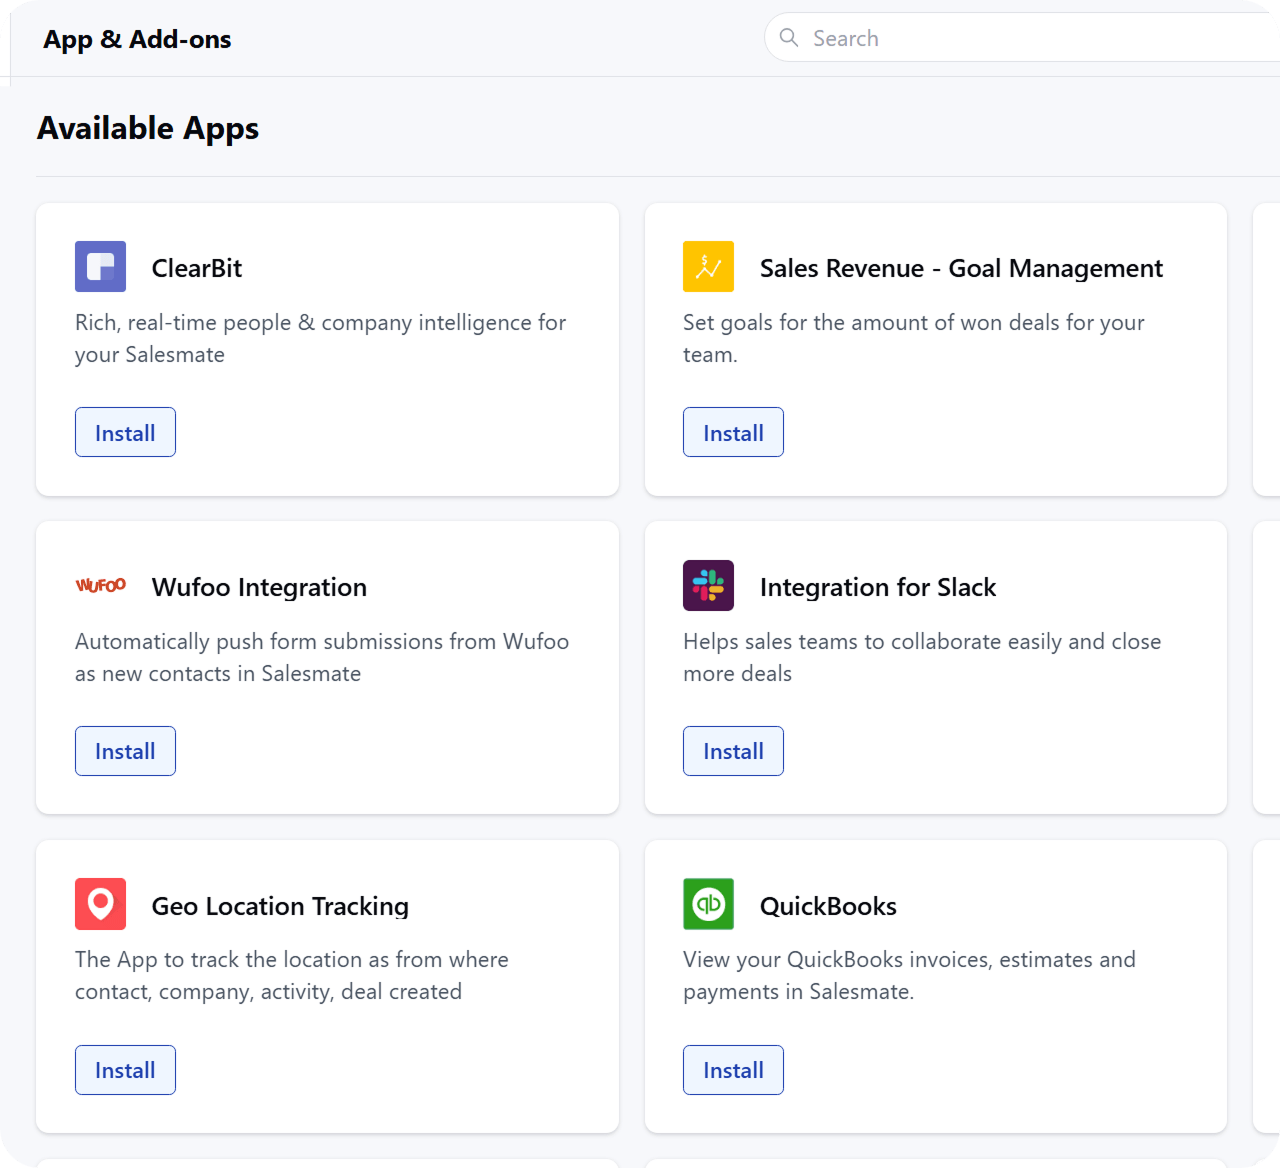Click the QuickBooks logo icon
This screenshot has height=1168, width=1280.
(708, 904)
